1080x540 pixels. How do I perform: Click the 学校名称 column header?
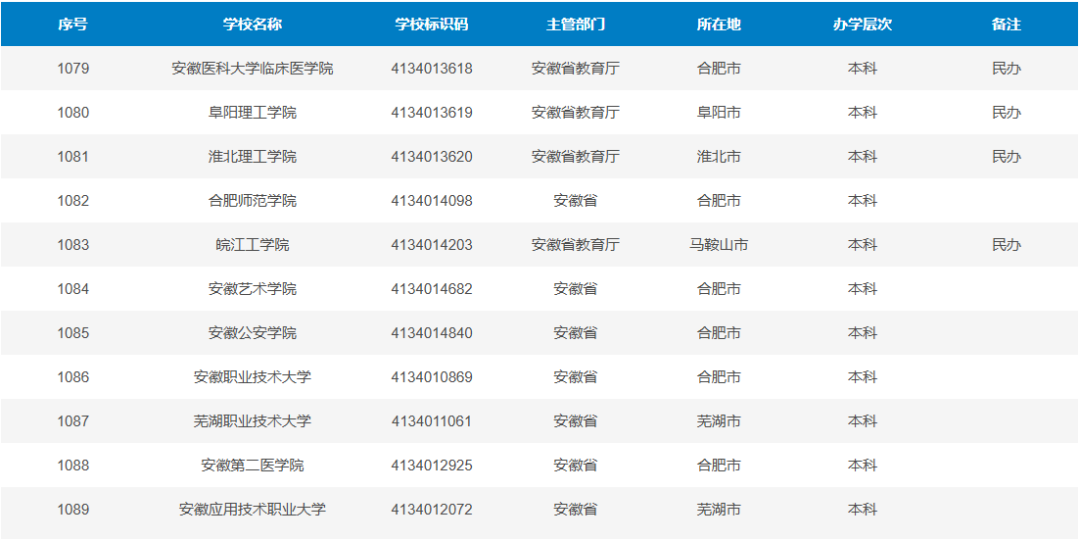pos(252,25)
